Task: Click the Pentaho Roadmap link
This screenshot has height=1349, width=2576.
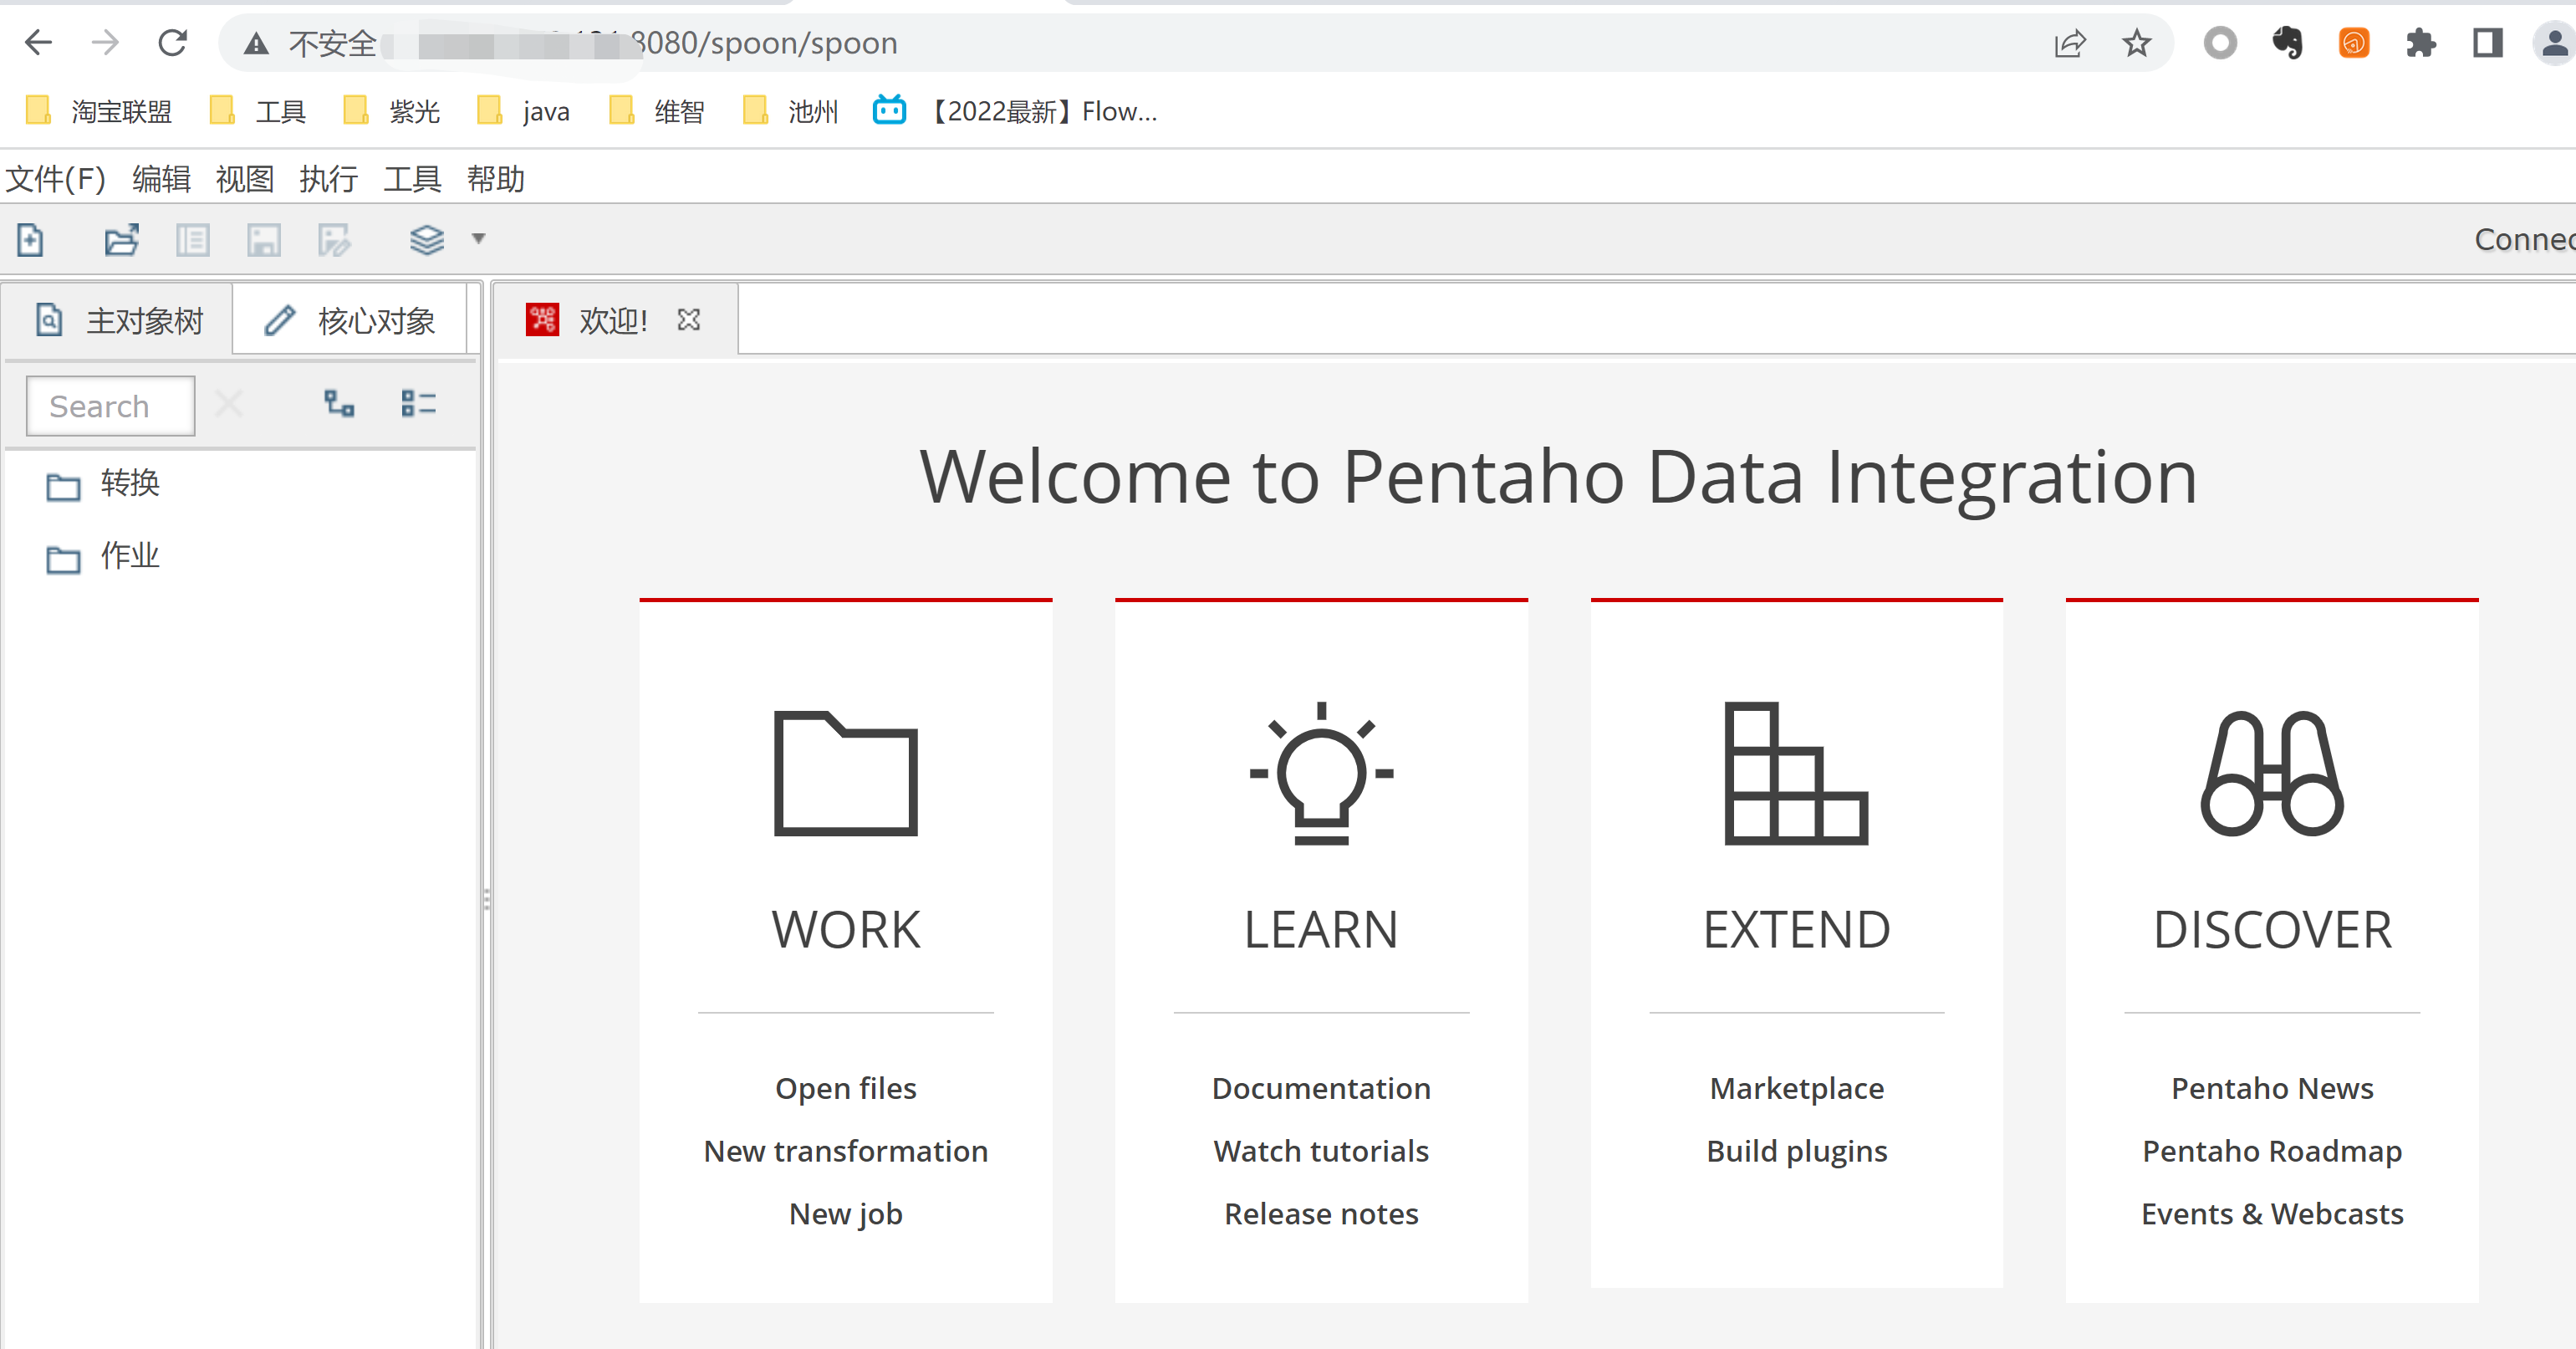Action: point(2272,1151)
